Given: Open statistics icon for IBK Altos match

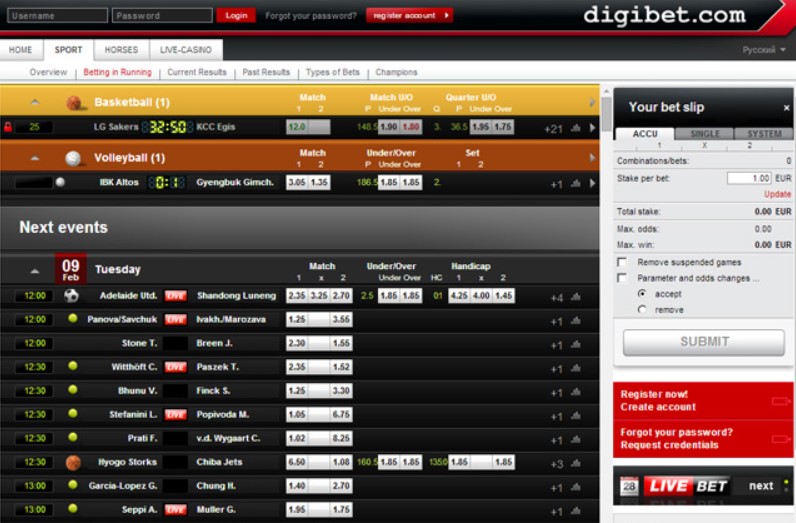Looking at the screenshot, I should [575, 183].
